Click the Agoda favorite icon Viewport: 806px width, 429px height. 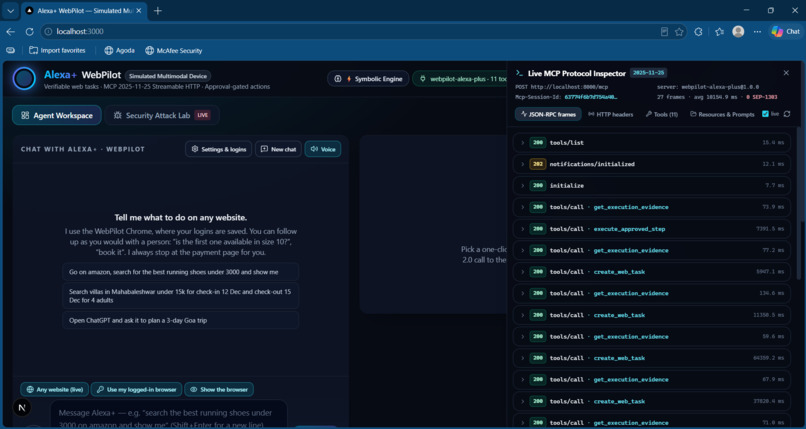(108, 51)
